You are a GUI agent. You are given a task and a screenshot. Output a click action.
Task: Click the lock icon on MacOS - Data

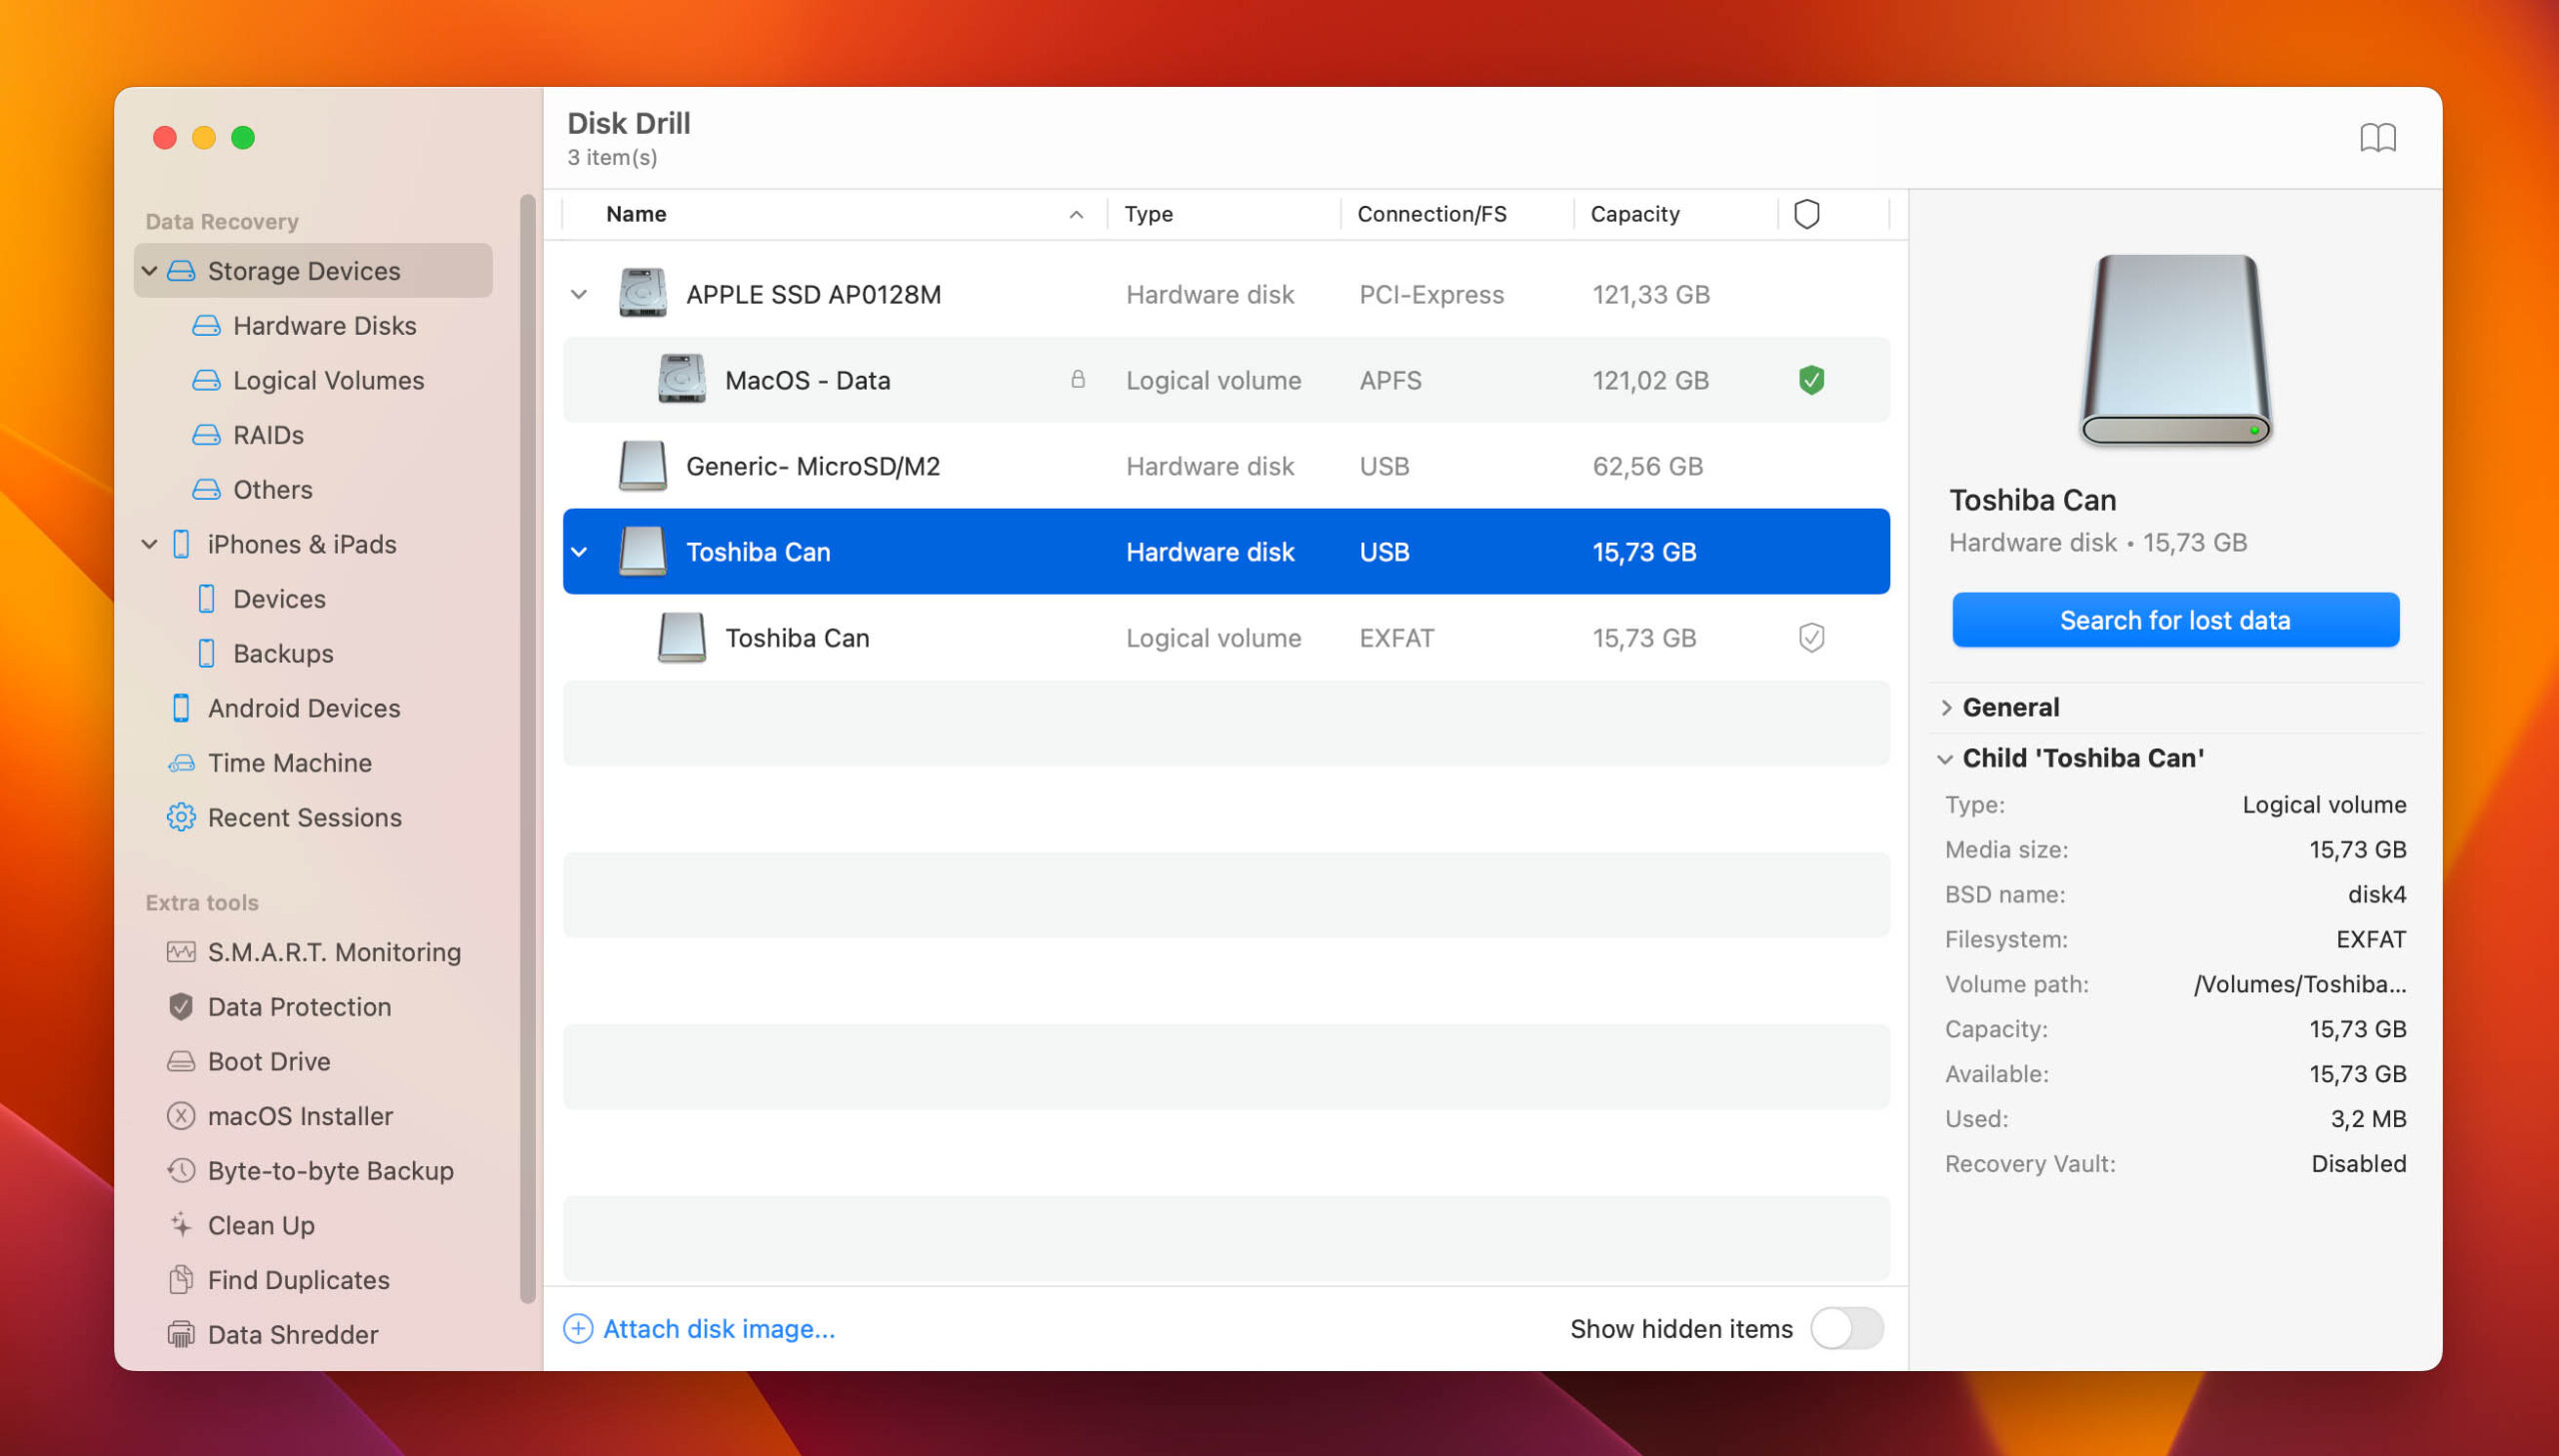point(1077,379)
